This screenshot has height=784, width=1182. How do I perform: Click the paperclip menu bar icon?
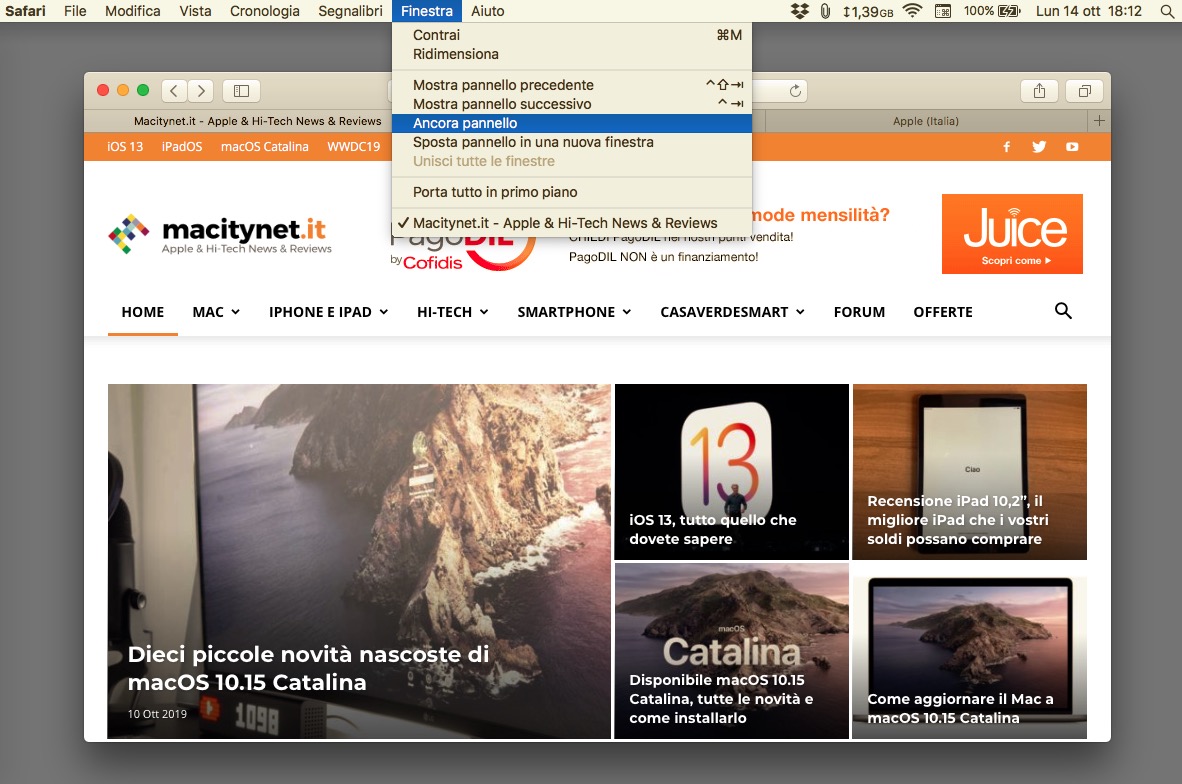tap(825, 11)
